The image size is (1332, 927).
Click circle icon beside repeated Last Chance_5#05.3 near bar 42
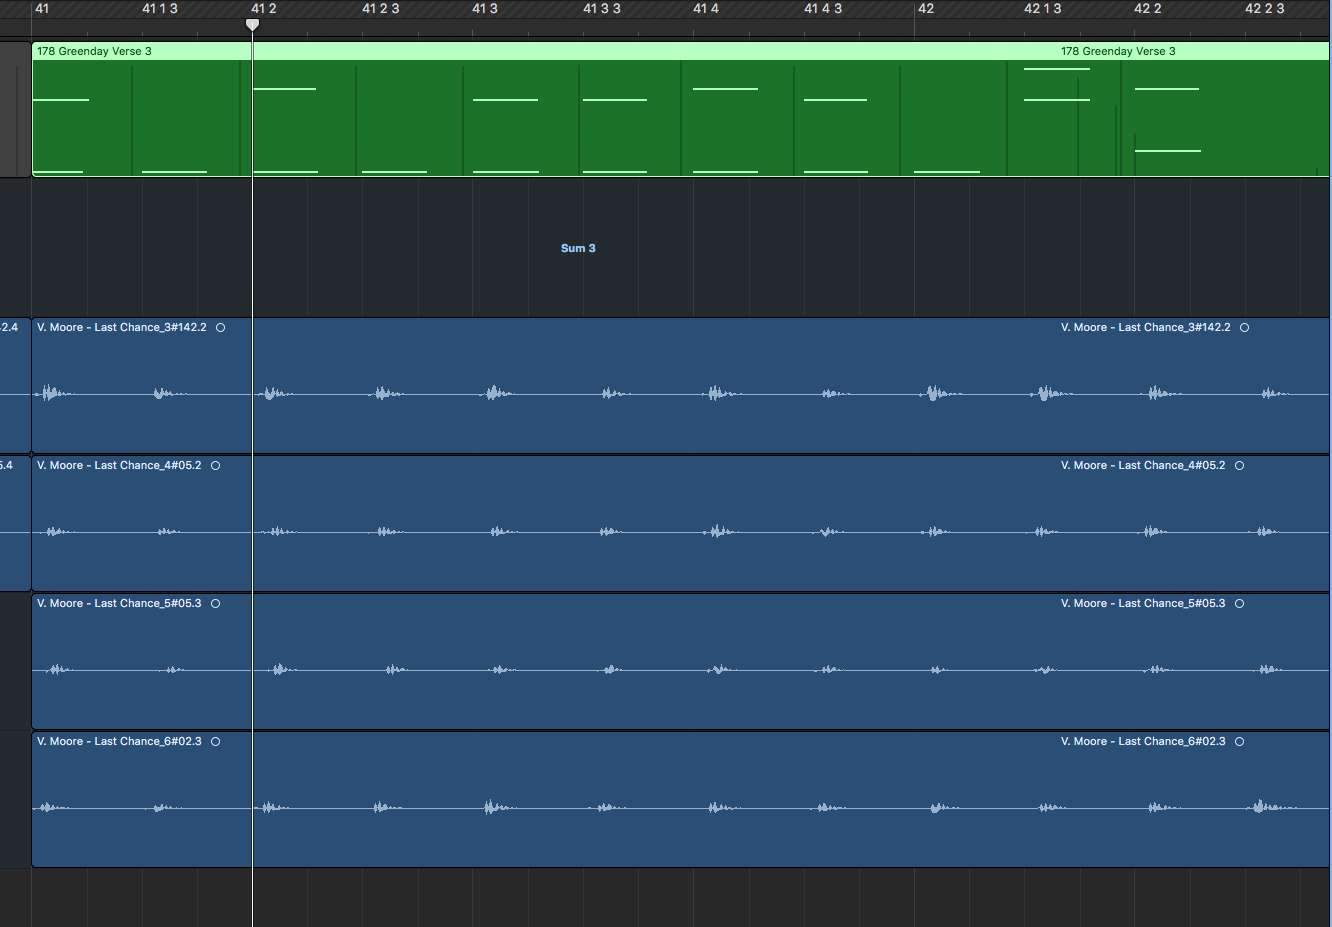point(1240,604)
